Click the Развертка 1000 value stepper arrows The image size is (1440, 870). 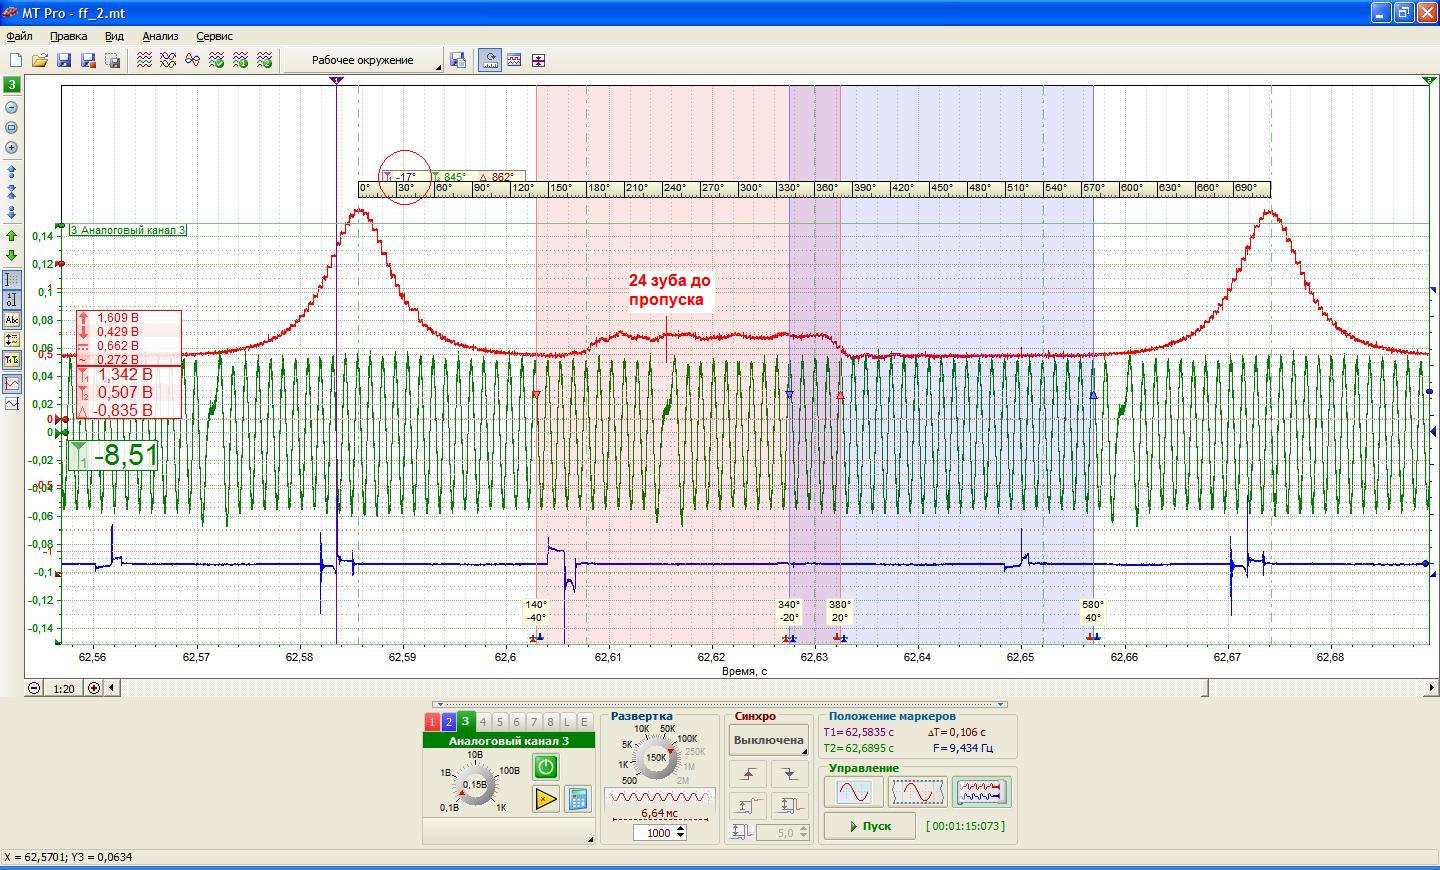[x=680, y=832]
